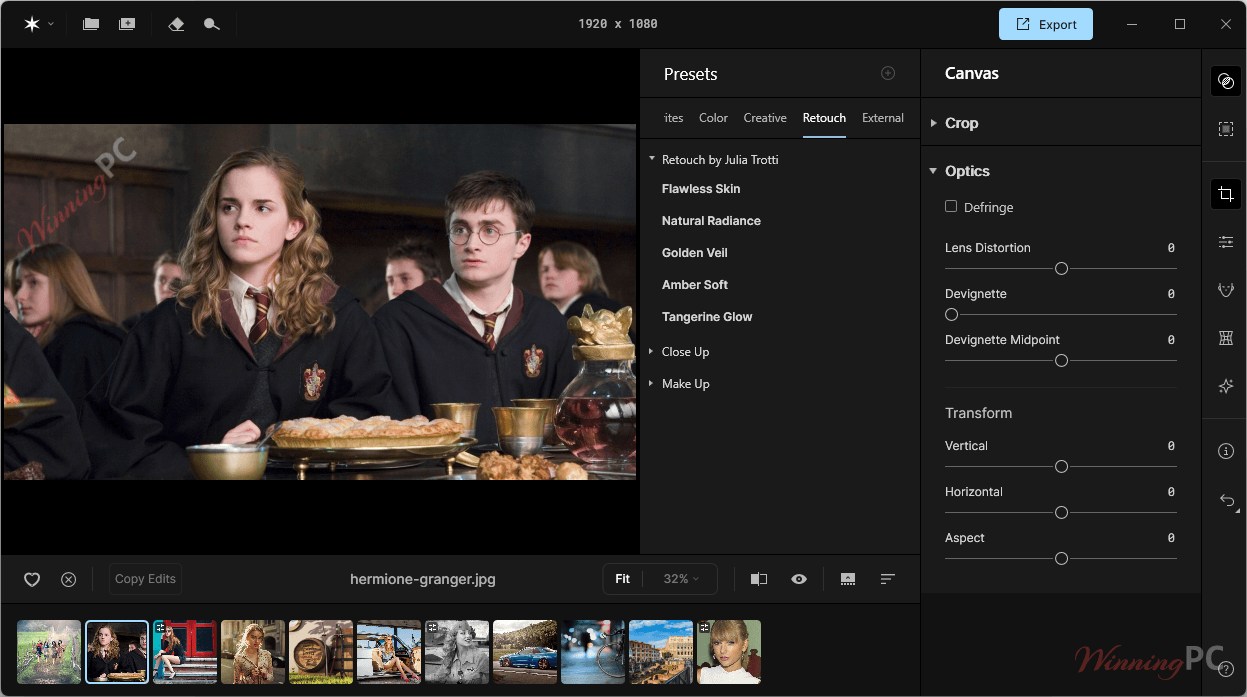Open the Luminar star logo menu
1247x697 pixels.
coord(39,24)
